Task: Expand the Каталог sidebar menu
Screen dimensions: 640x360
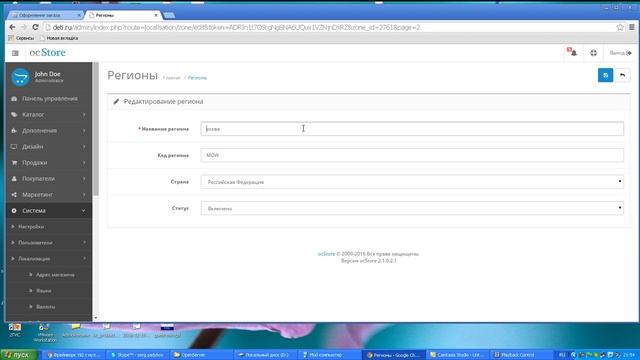Action: (33, 115)
